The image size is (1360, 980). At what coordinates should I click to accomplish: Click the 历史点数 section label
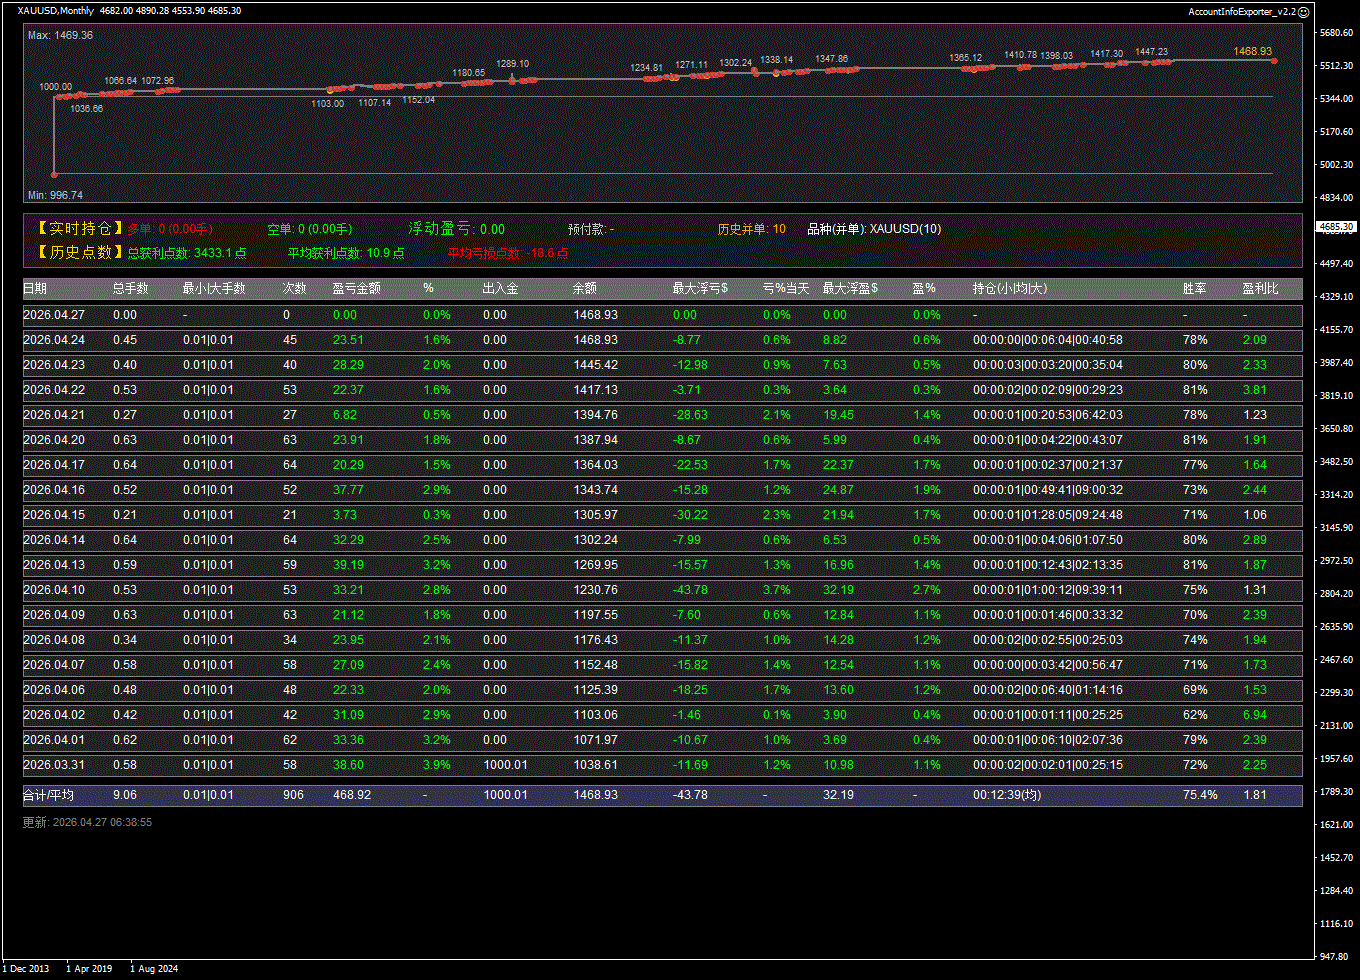click(80, 253)
